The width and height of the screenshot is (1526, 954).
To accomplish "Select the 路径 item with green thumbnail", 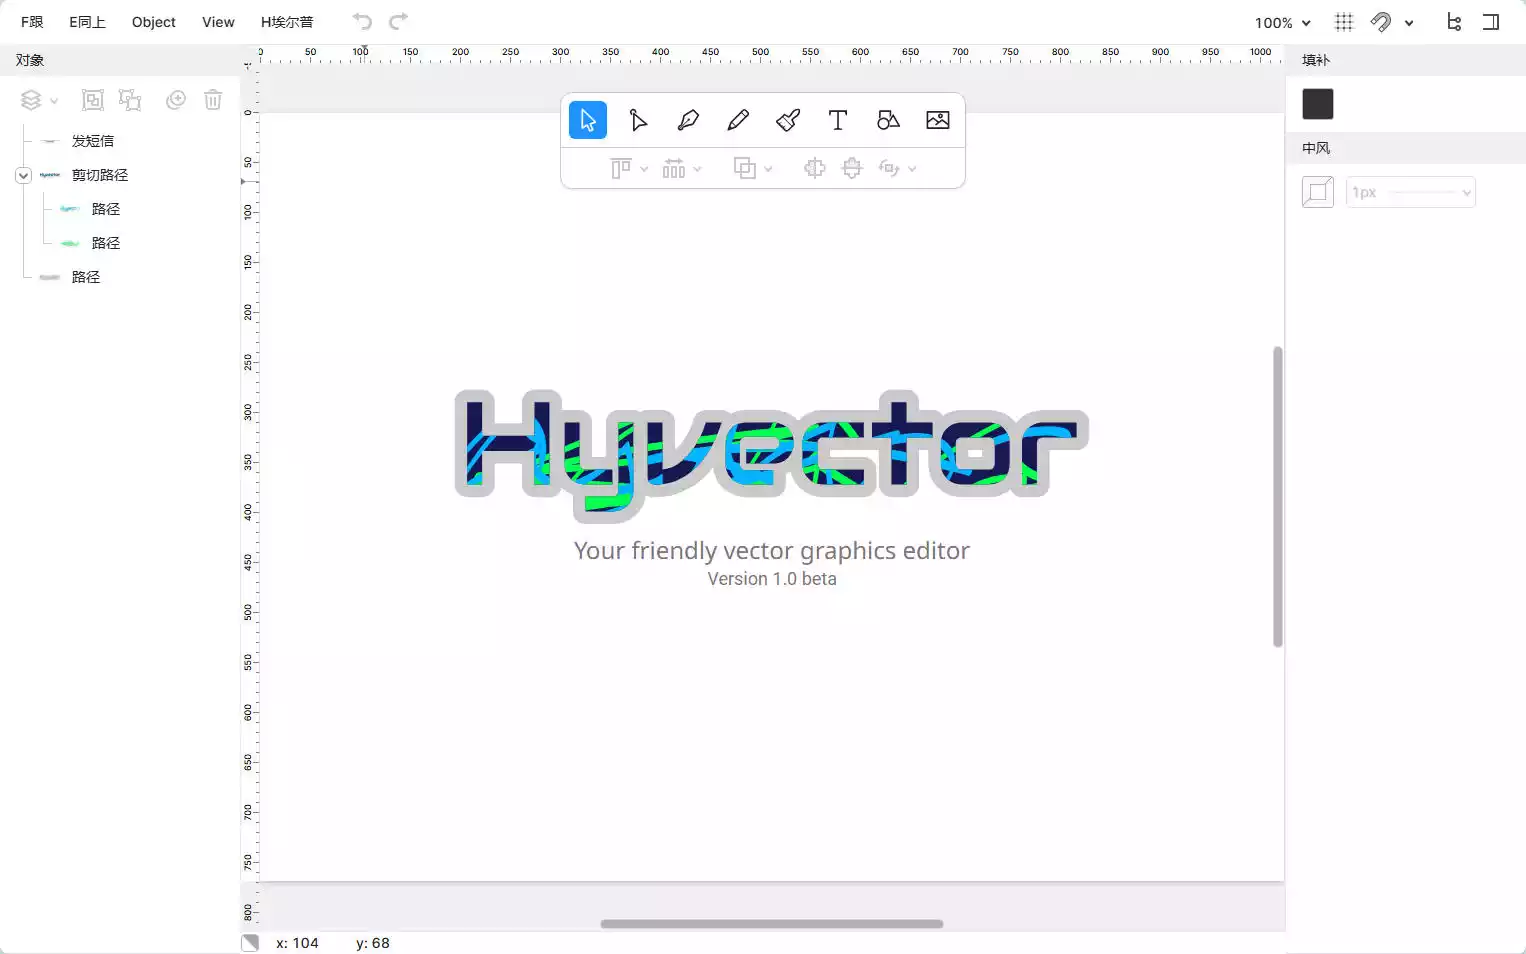I will (106, 243).
